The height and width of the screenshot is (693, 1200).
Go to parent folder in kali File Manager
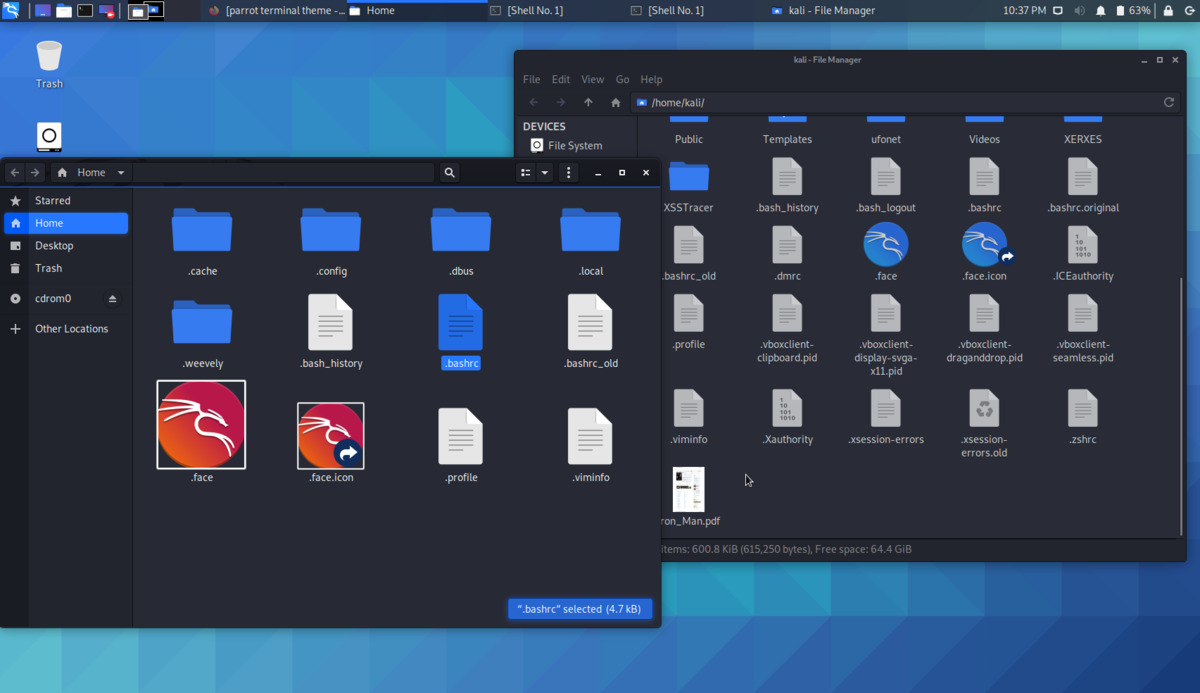coord(588,103)
